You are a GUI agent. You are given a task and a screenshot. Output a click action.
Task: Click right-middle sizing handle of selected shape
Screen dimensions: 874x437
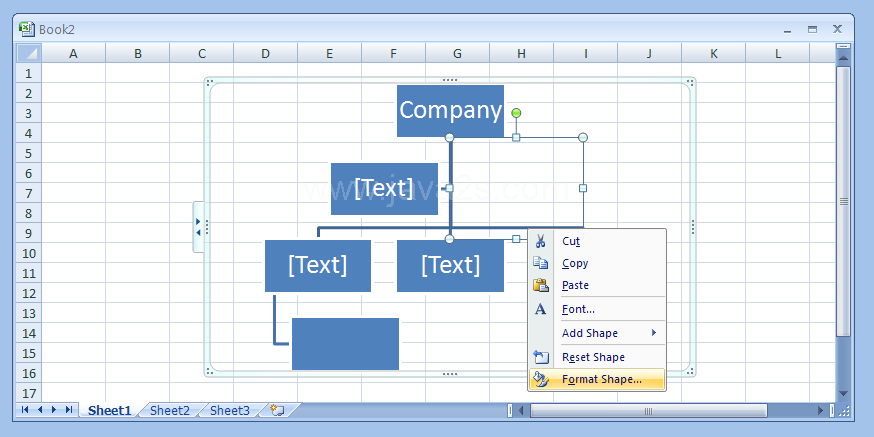[x=583, y=188]
